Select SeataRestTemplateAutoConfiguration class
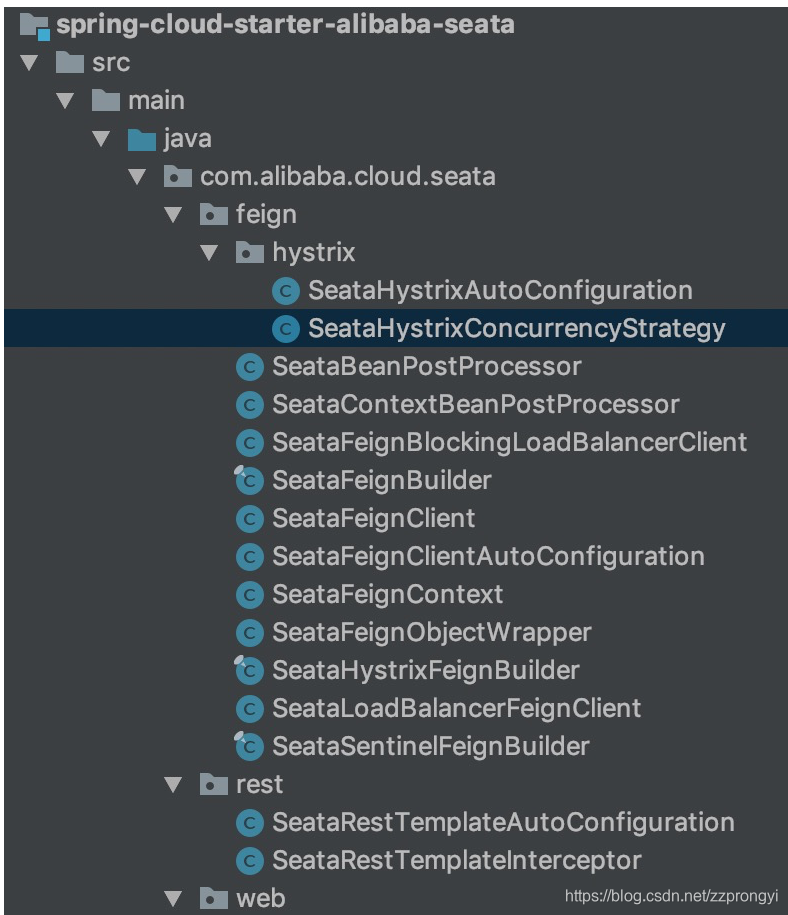The width and height of the screenshot is (788, 915). point(503,823)
